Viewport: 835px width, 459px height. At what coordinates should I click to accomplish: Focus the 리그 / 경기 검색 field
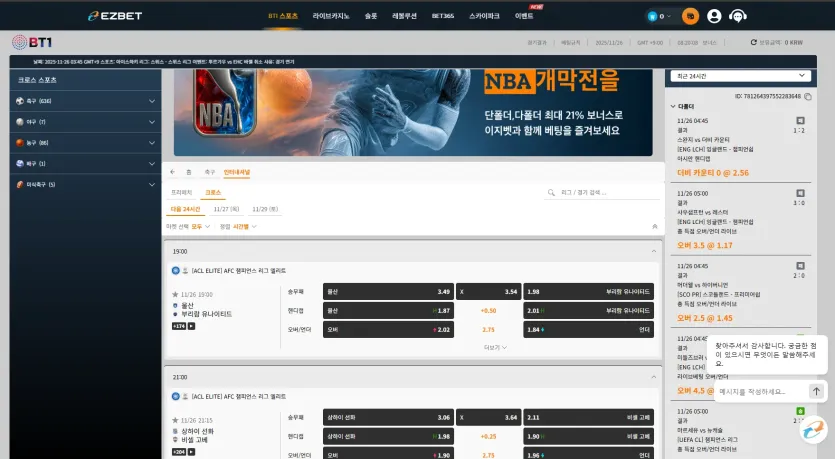point(604,192)
